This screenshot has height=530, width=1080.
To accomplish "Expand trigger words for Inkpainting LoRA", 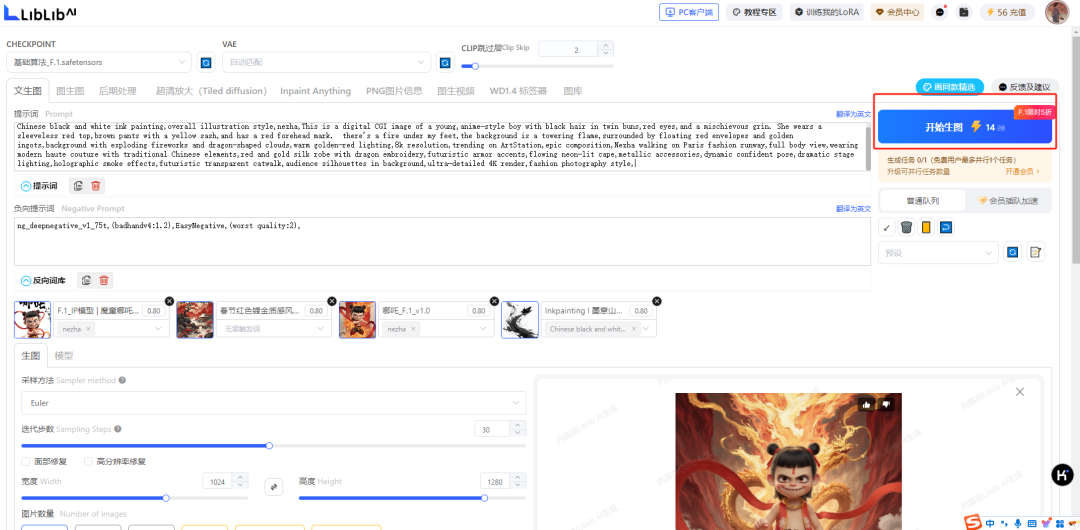I will point(645,329).
